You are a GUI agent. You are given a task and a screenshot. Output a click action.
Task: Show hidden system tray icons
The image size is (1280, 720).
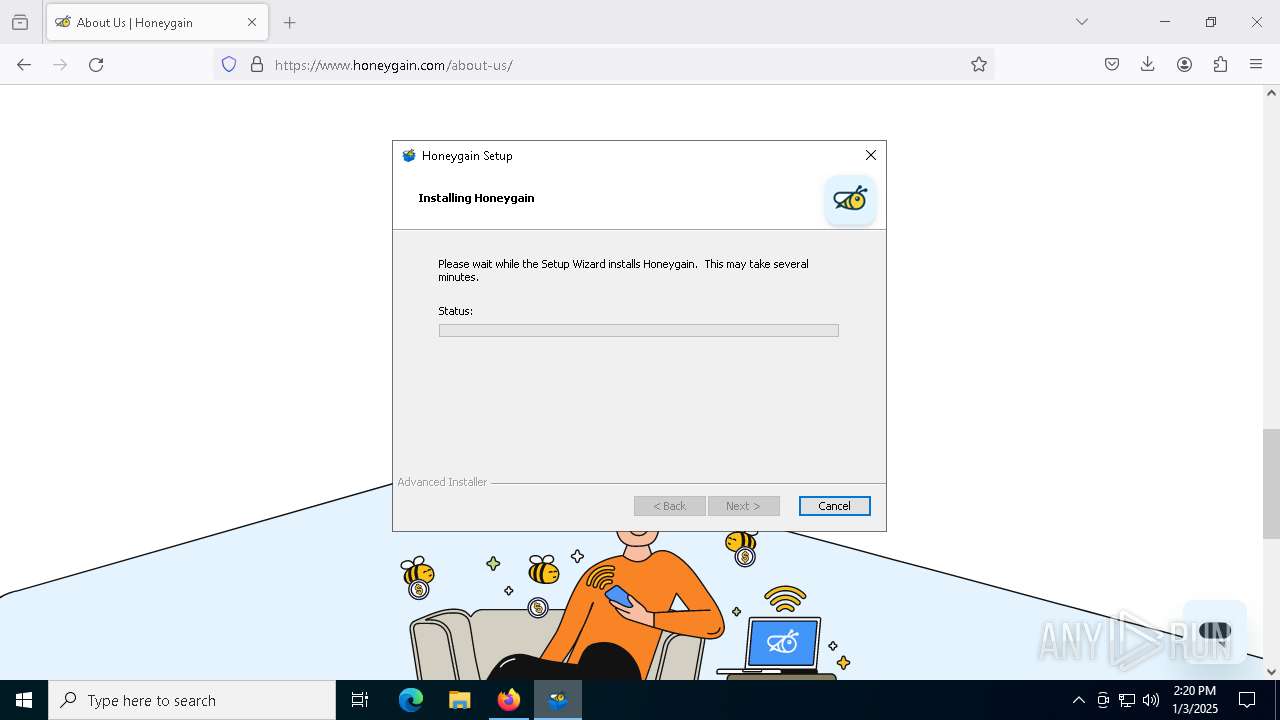coord(1078,700)
